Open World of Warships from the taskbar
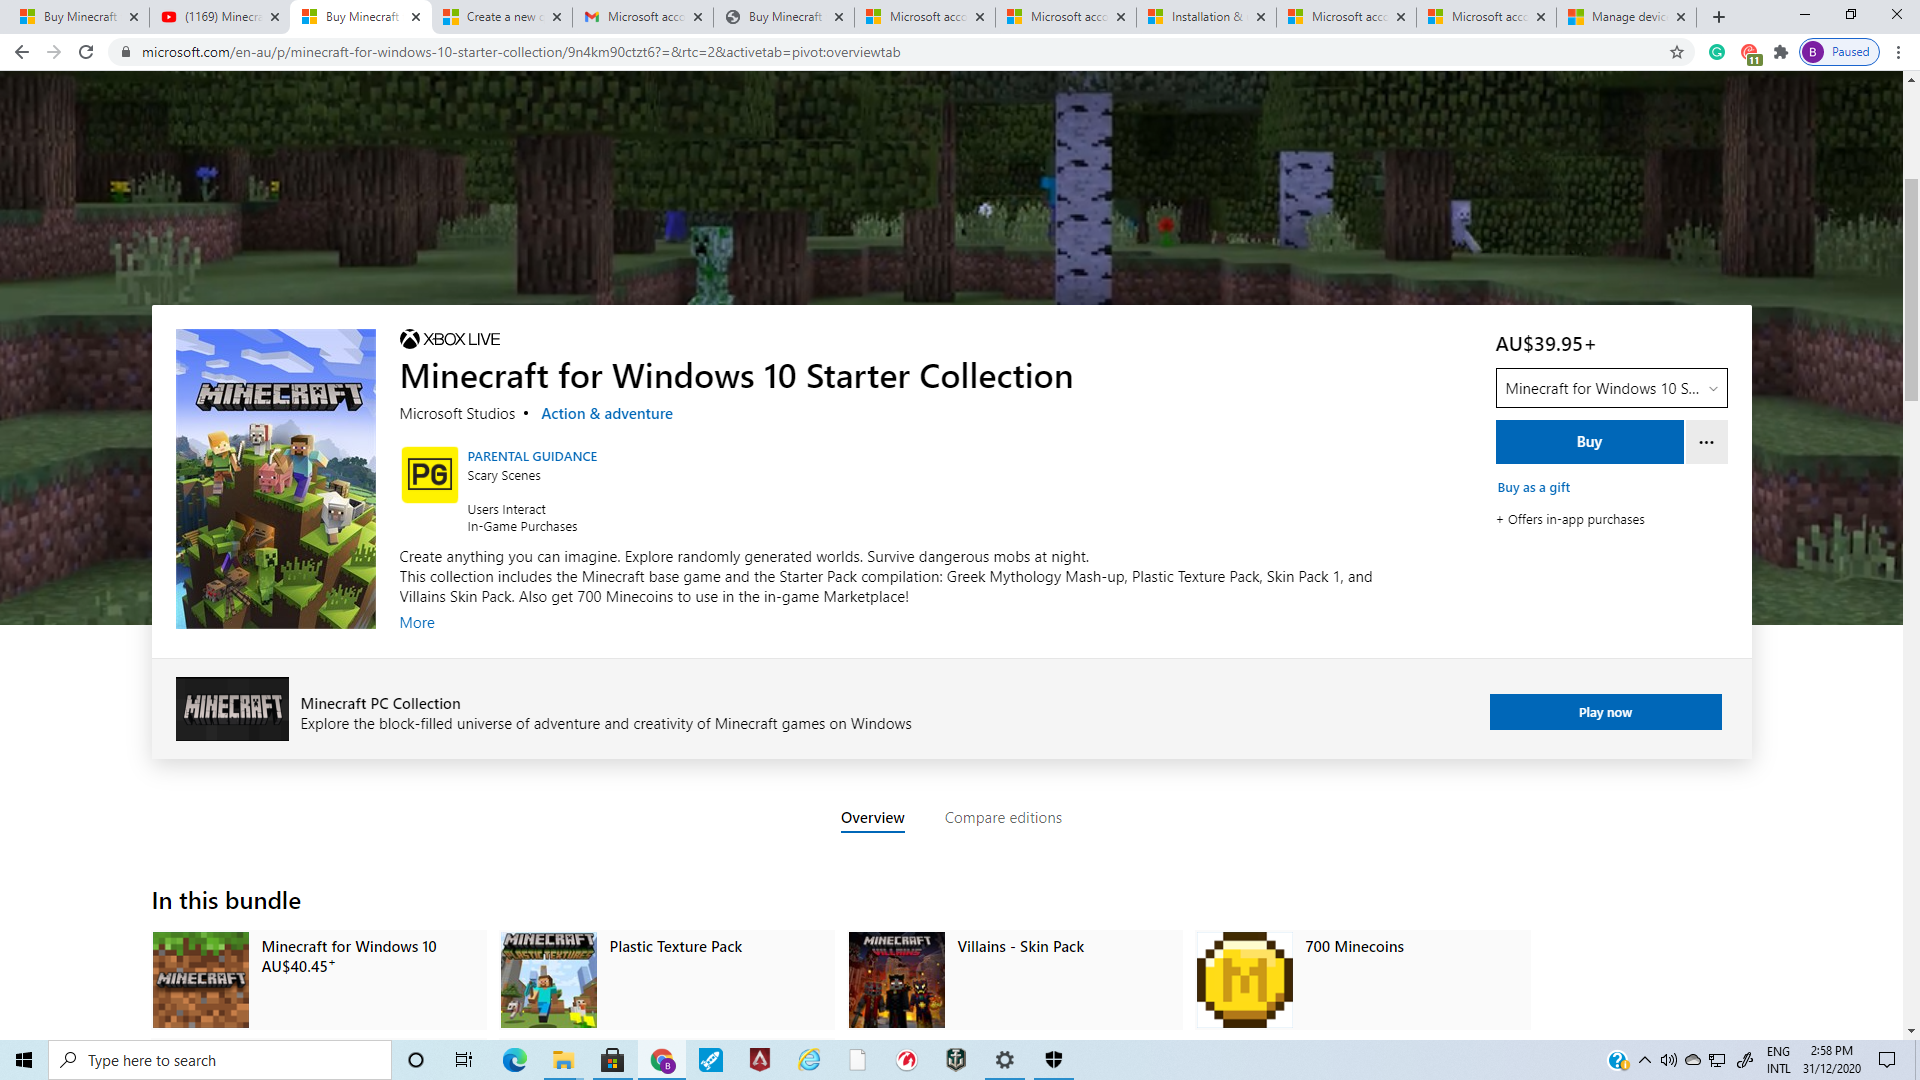The width and height of the screenshot is (1920, 1080). tap(956, 1060)
